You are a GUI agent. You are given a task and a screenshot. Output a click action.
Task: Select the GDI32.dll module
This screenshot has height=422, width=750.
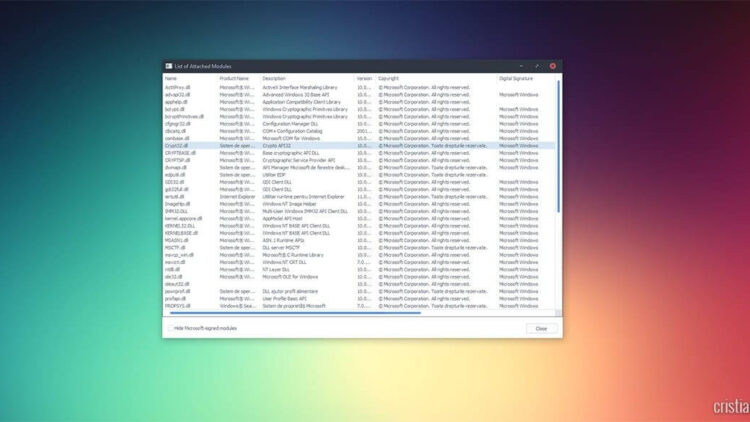[x=175, y=182]
